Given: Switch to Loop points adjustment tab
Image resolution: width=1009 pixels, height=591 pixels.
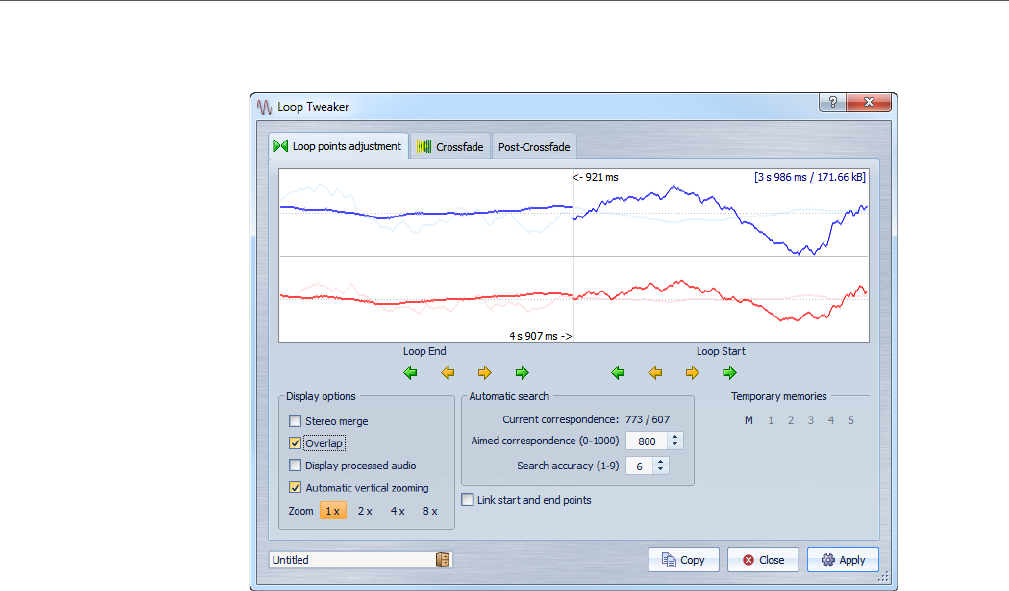Looking at the screenshot, I should [338, 146].
